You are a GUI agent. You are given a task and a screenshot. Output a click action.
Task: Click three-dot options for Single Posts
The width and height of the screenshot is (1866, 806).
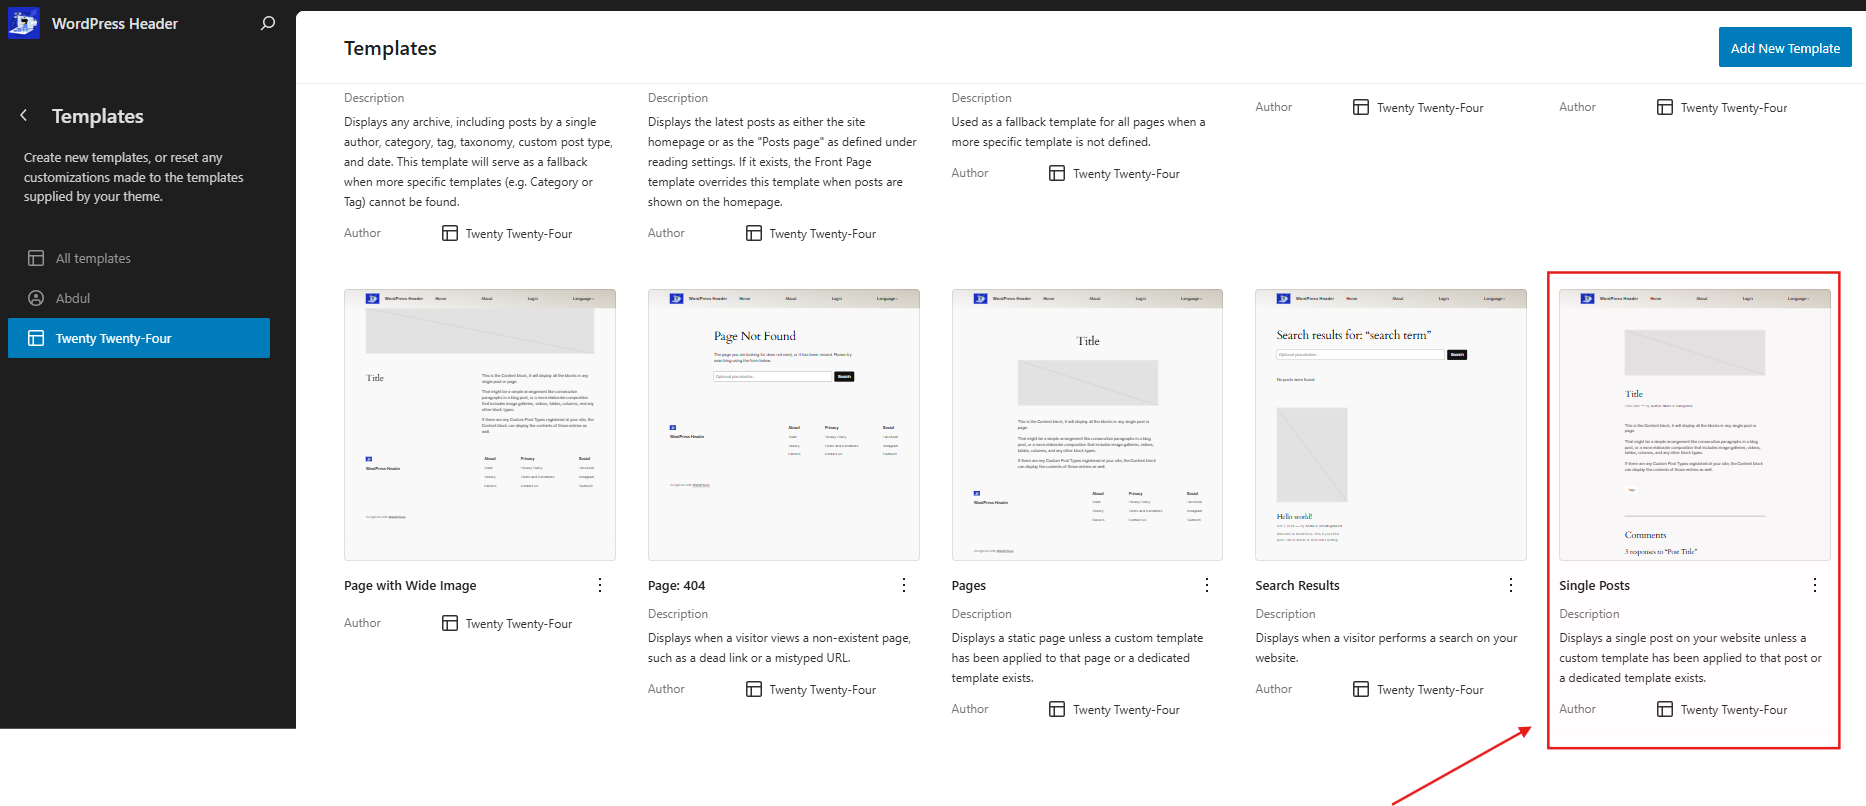click(x=1815, y=585)
